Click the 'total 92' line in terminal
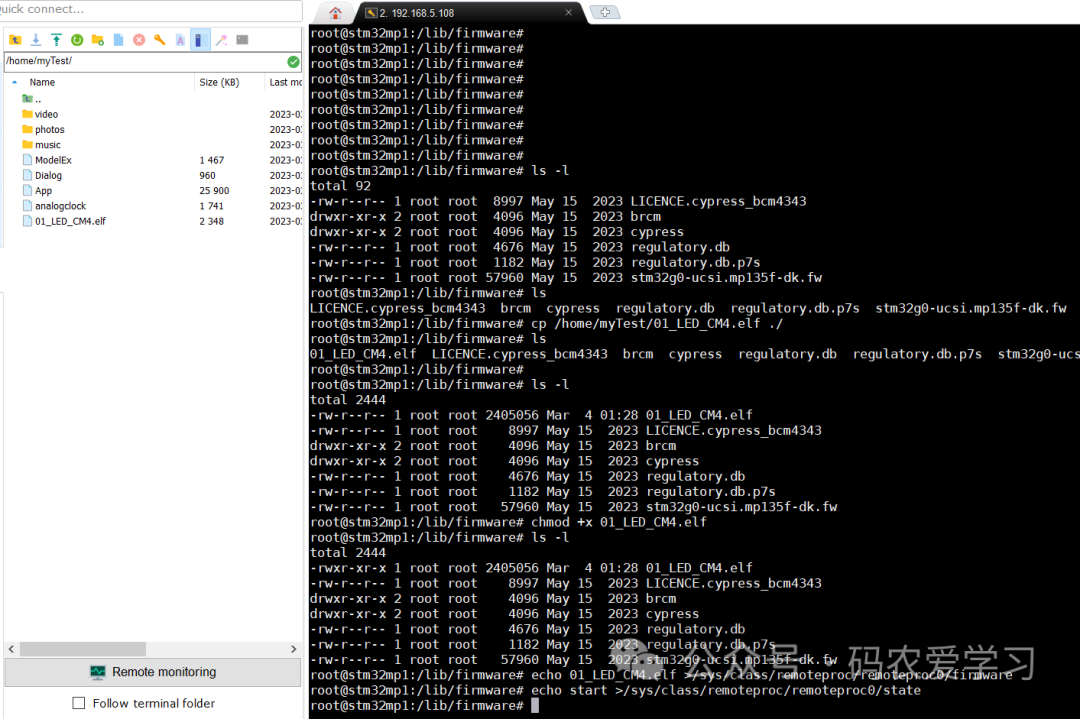The height and width of the screenshot is (719, 1080). click(340, 186)
